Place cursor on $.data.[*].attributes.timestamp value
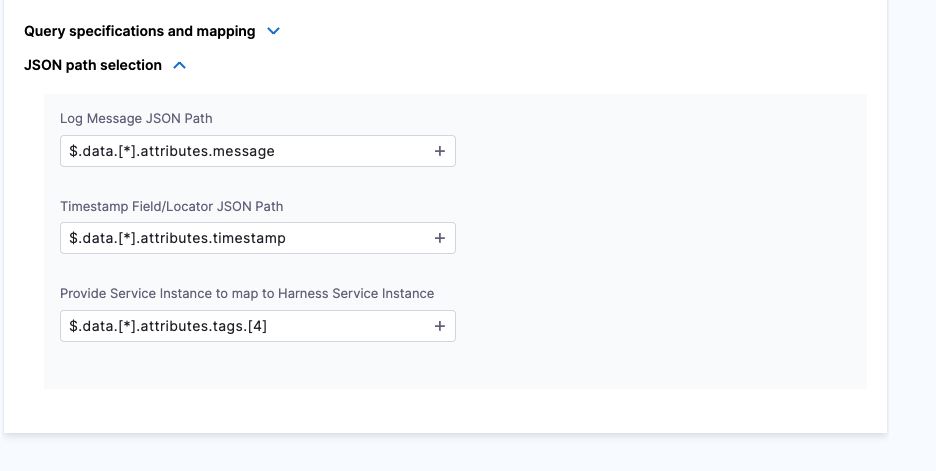Image resolution: width=936 pixels, height=471 pixels. 177,238
